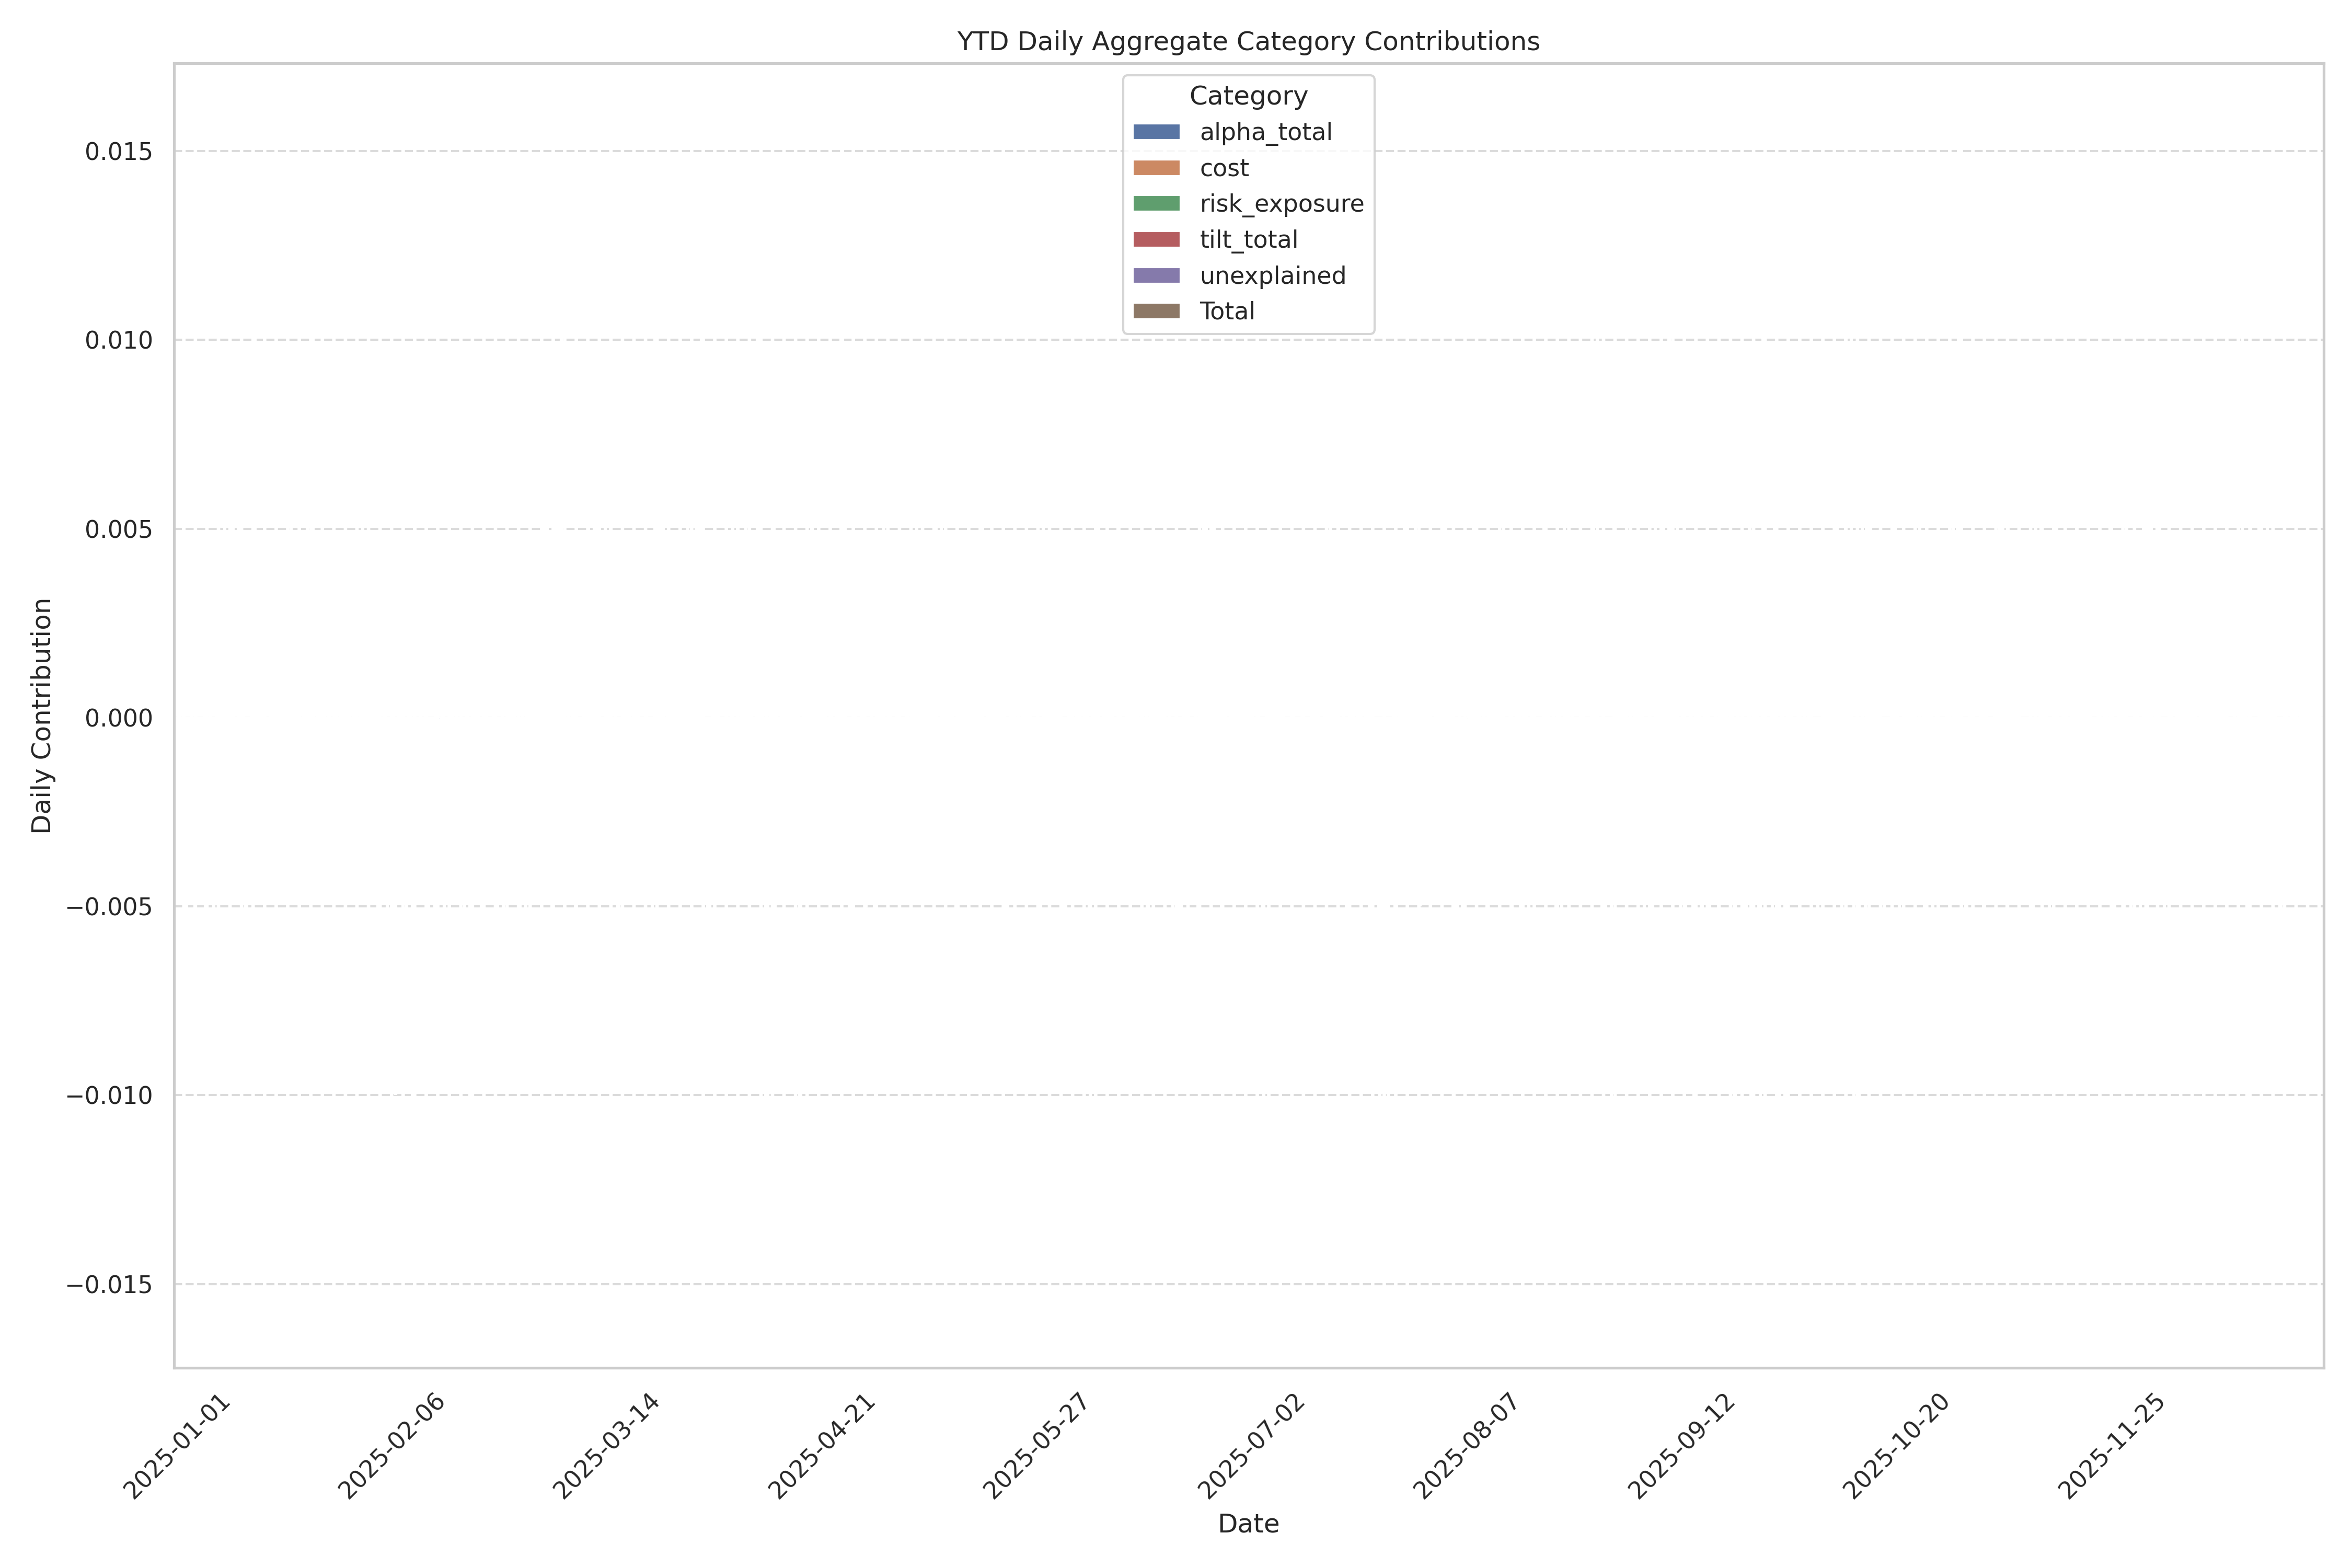Viewport: 2352px width, 1568px height.
Task: Click the 0.015 y-axis tick label
Action: 119,152
